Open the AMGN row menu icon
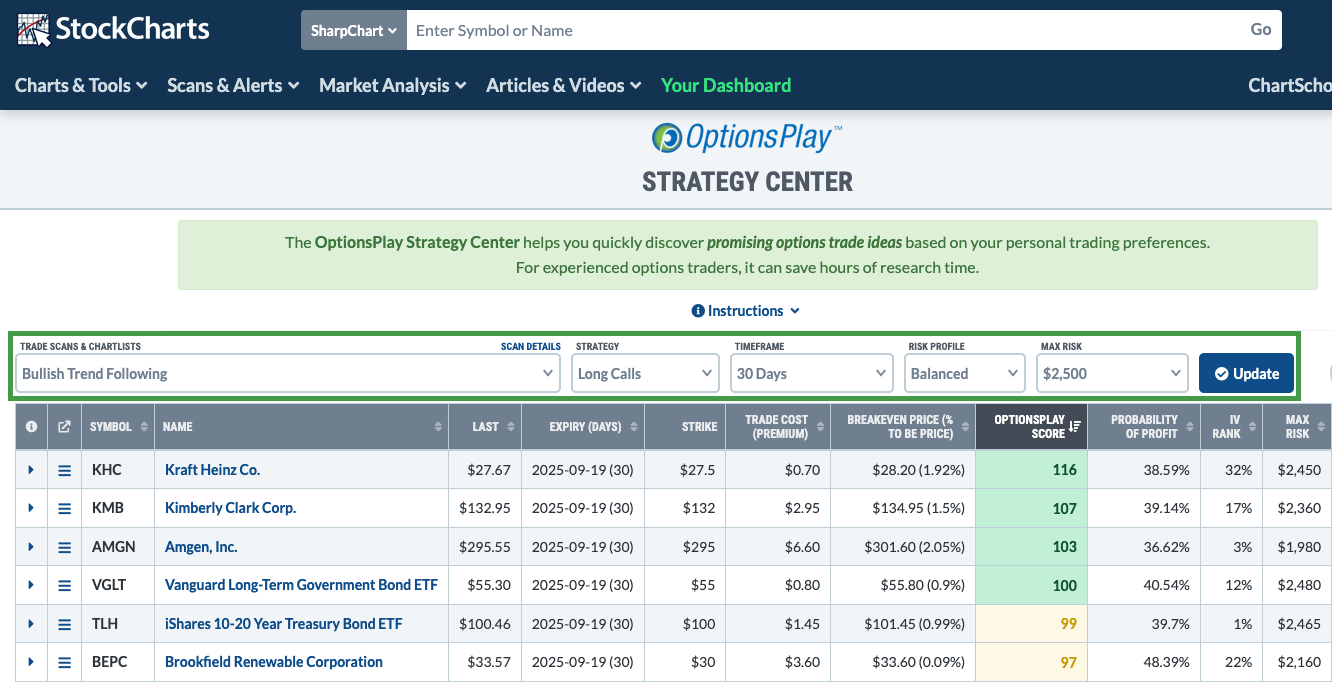1332x682 pixels. pos(65,547)
